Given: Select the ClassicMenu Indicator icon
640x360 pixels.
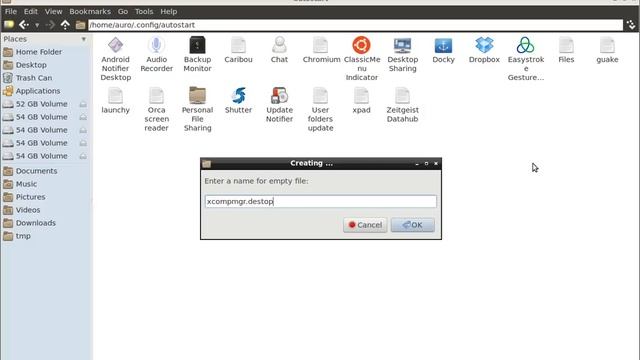Looking at the screenshot, I should click(362, 45).
